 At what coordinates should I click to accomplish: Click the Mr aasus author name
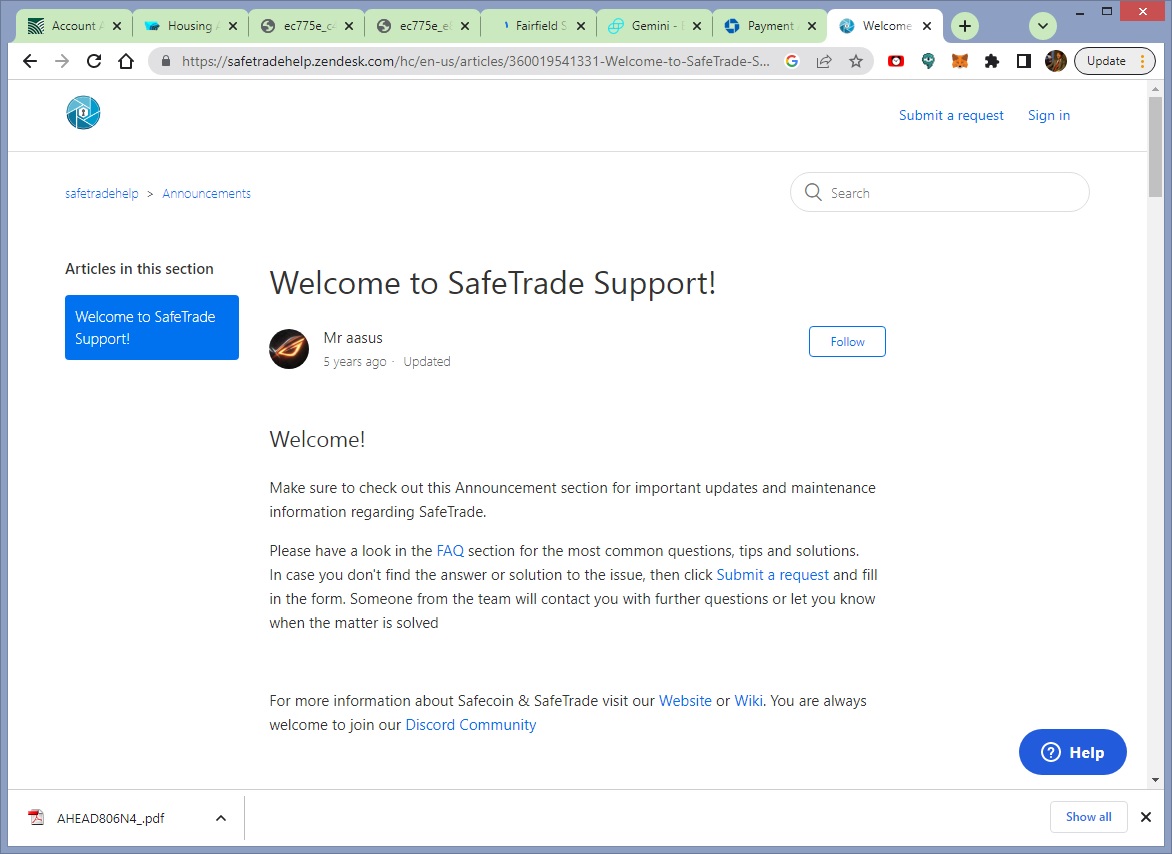click(x=353, y=338)
